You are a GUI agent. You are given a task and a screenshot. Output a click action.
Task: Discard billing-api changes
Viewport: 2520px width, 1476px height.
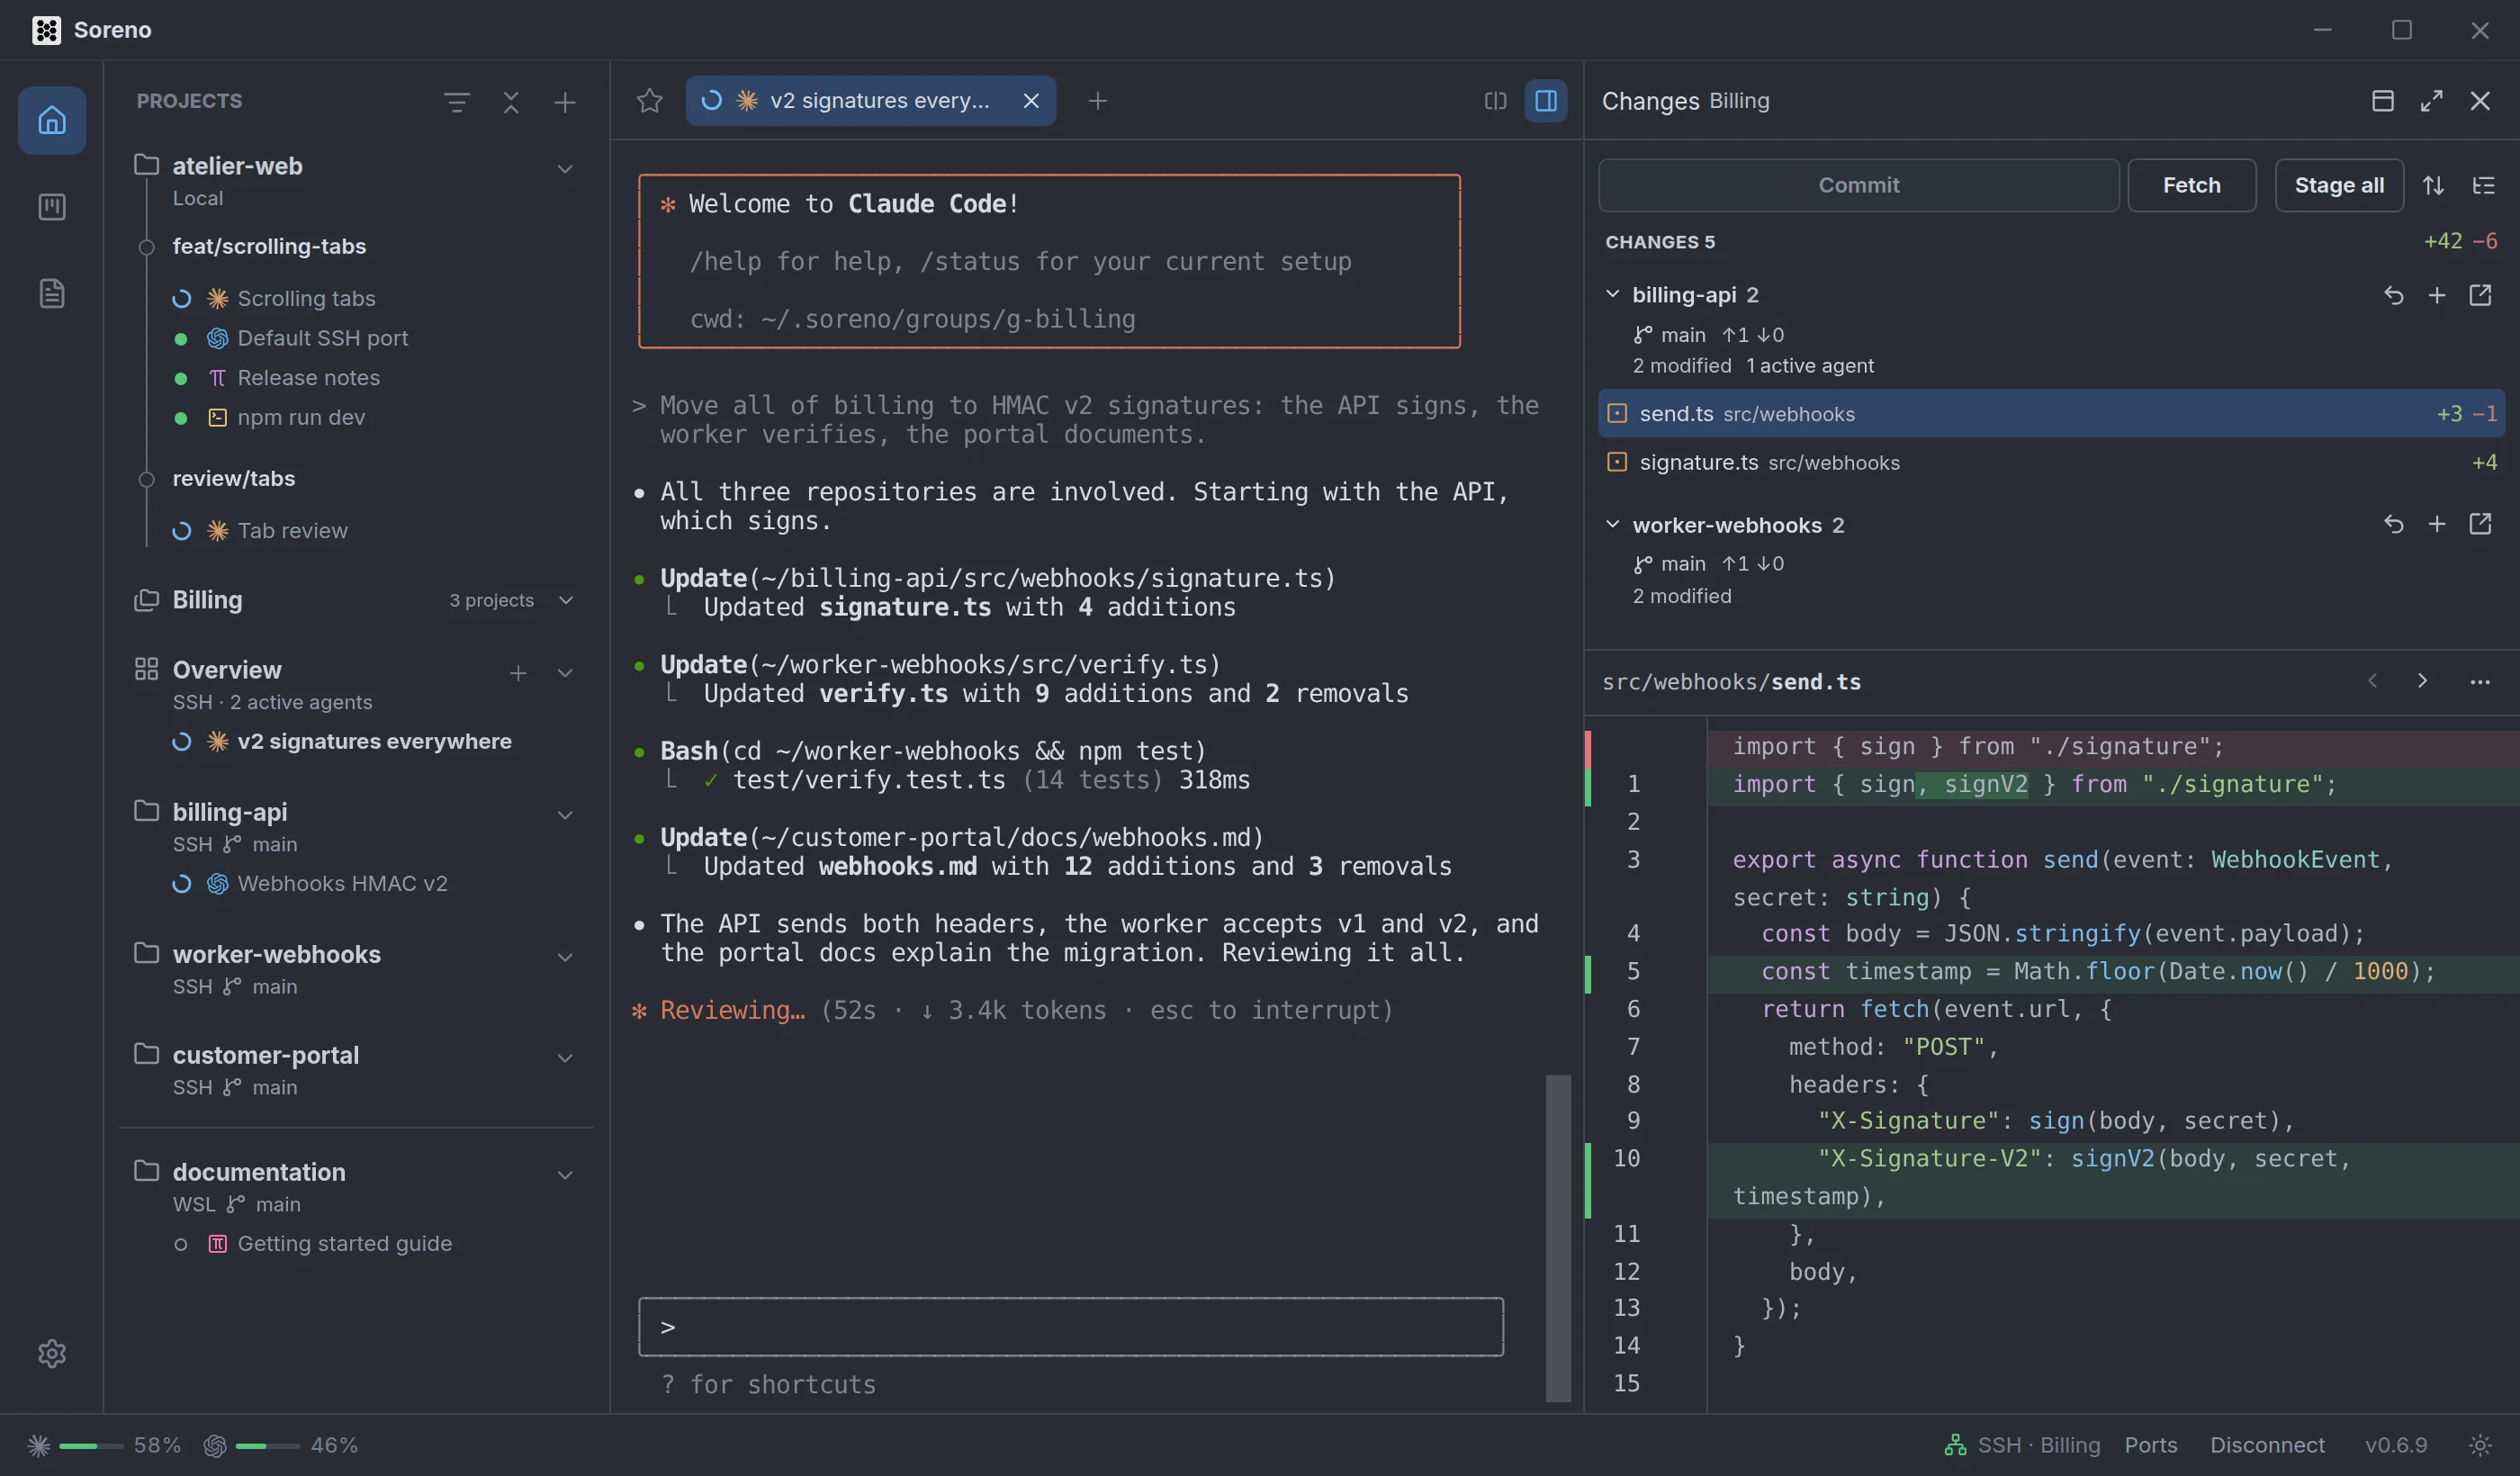pyautogui.click(x=2394, y=295)
